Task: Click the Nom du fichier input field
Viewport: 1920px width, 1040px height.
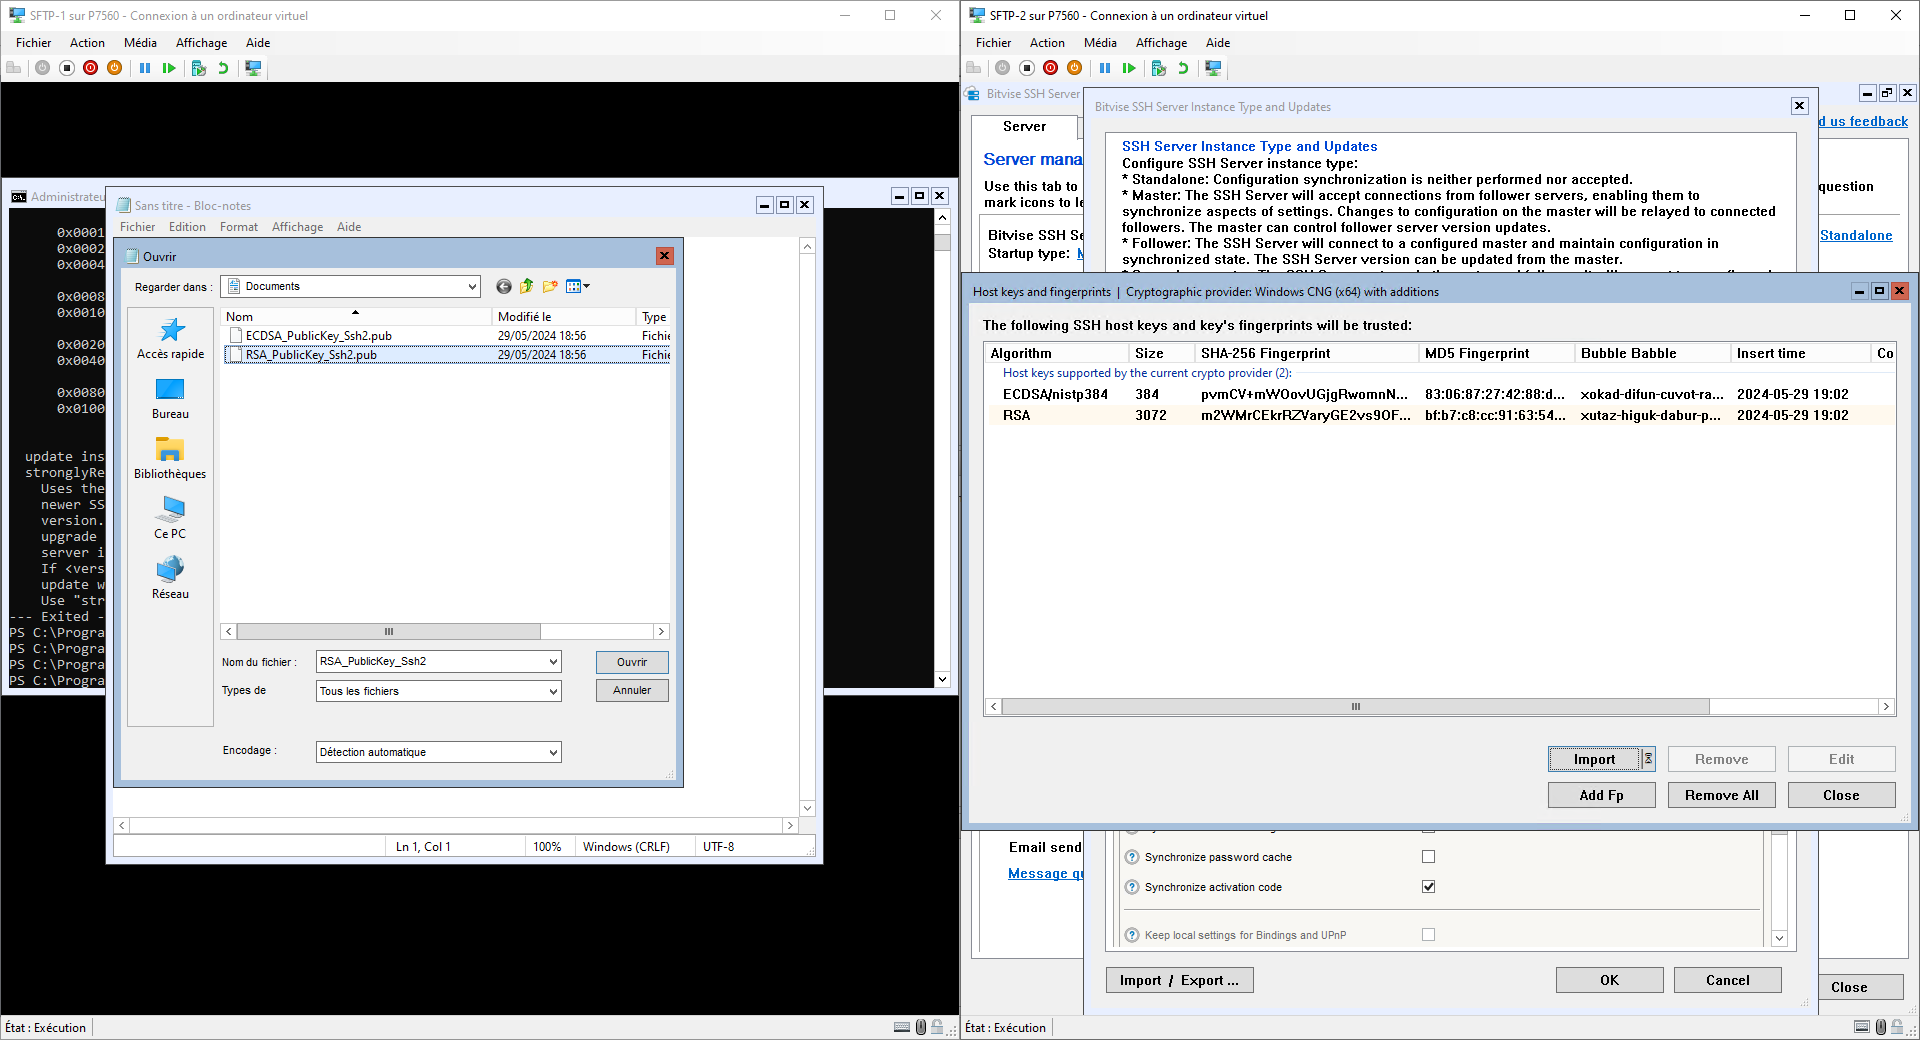Action: (431, 662)
